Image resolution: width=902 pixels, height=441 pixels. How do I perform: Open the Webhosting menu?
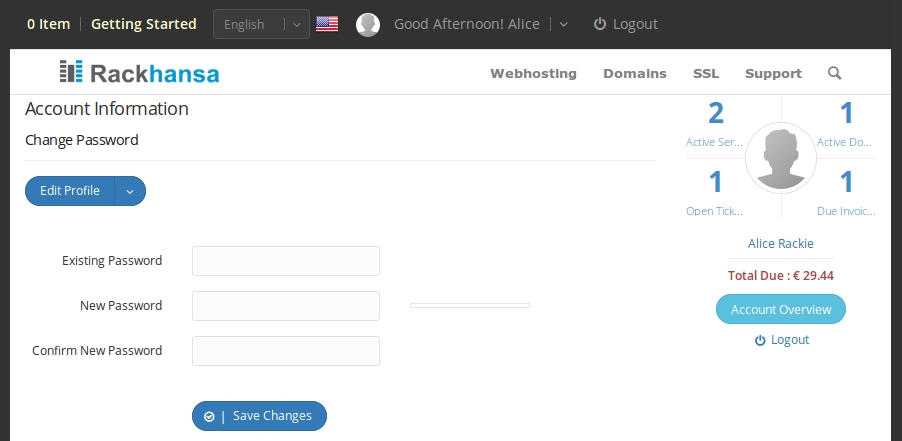tap(533, 74)
